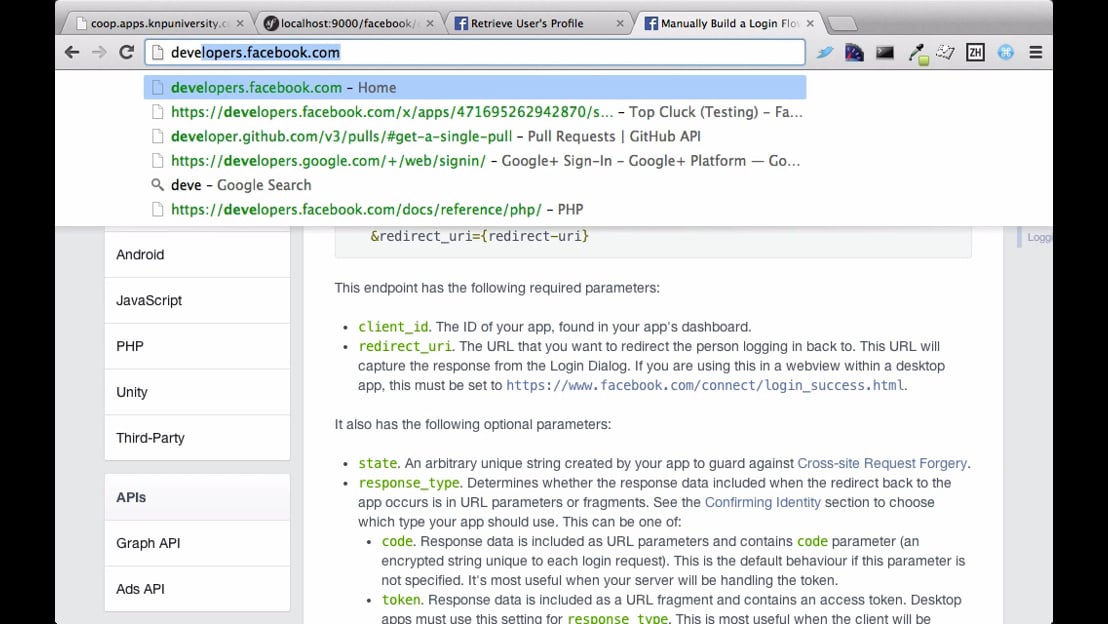The image size is (1108, 624).
Task: Follow the facebook.com/connect/login_success.html link
Action: pyautogui.click(x=705, y=385)
